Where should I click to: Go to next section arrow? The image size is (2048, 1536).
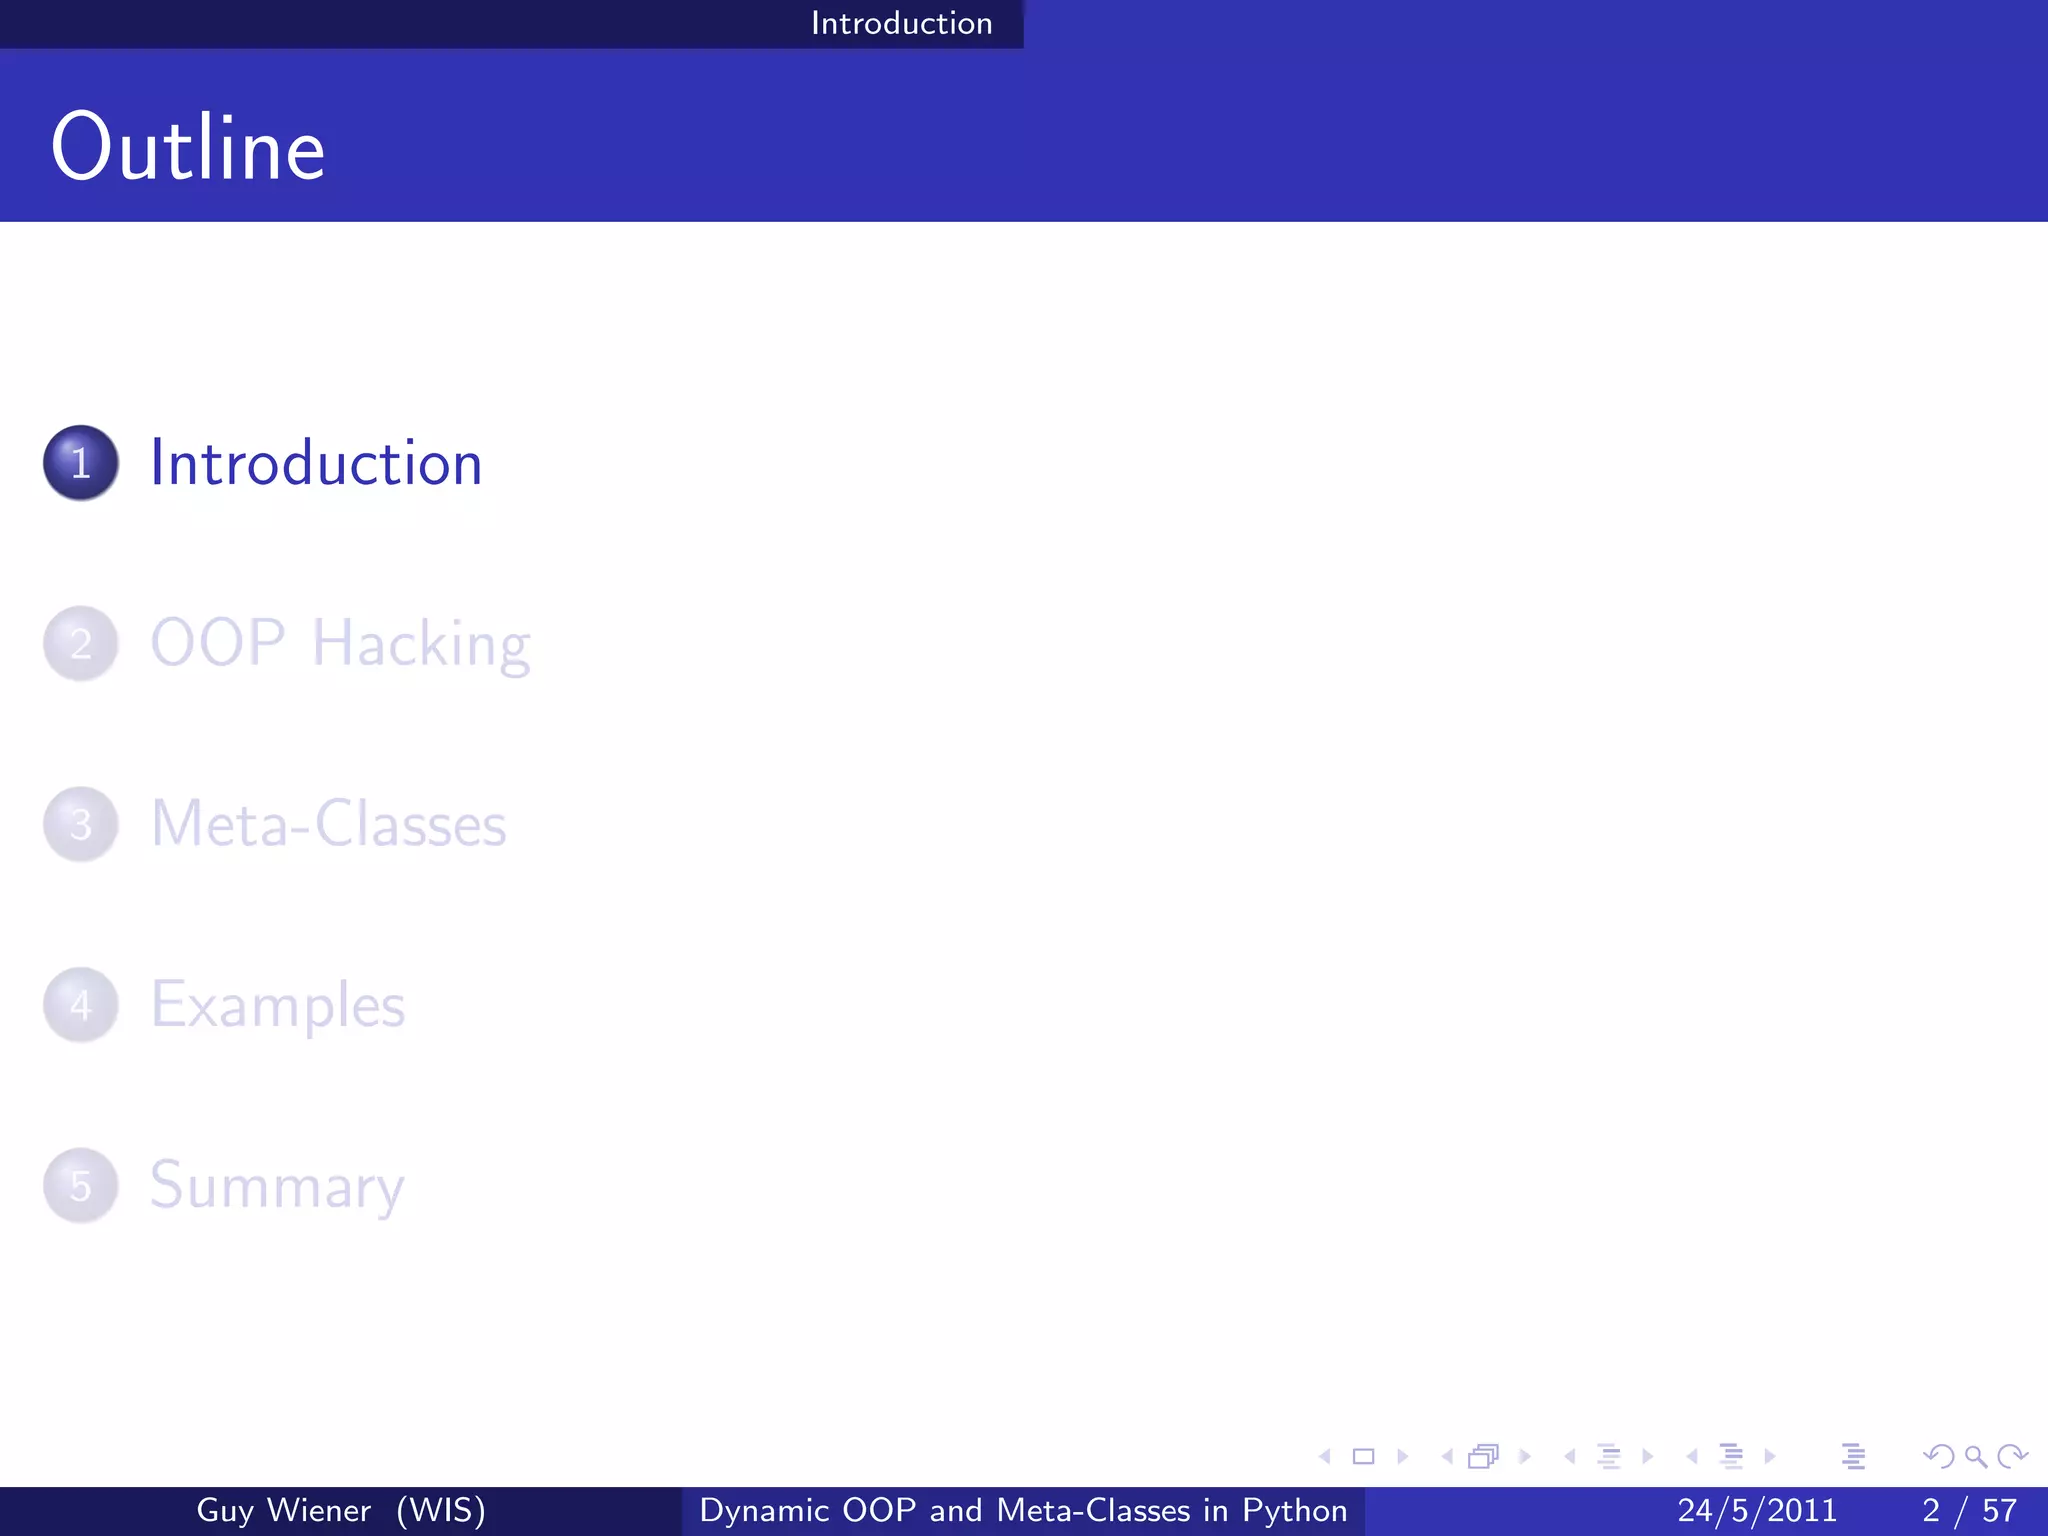1770,1457
